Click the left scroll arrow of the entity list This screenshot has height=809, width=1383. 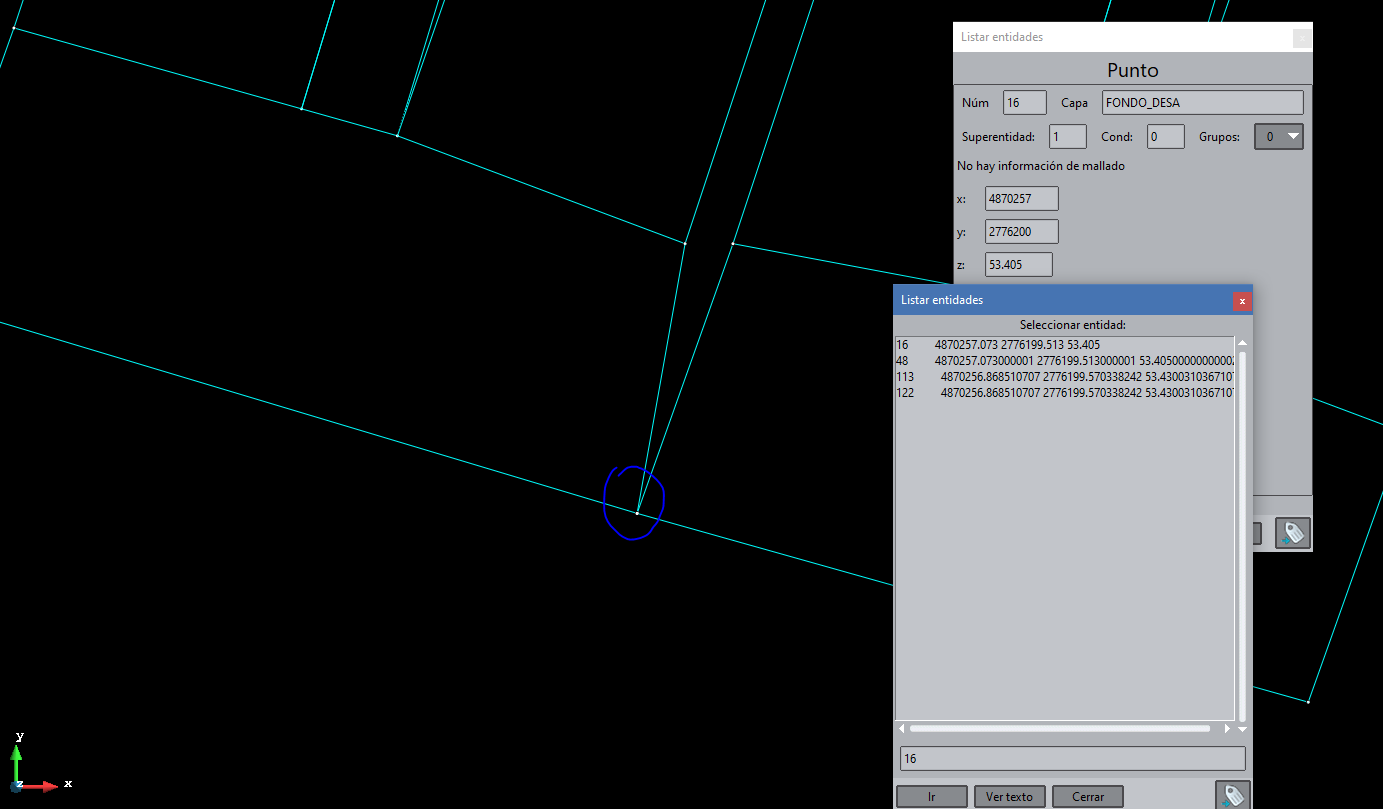(902, 729)
